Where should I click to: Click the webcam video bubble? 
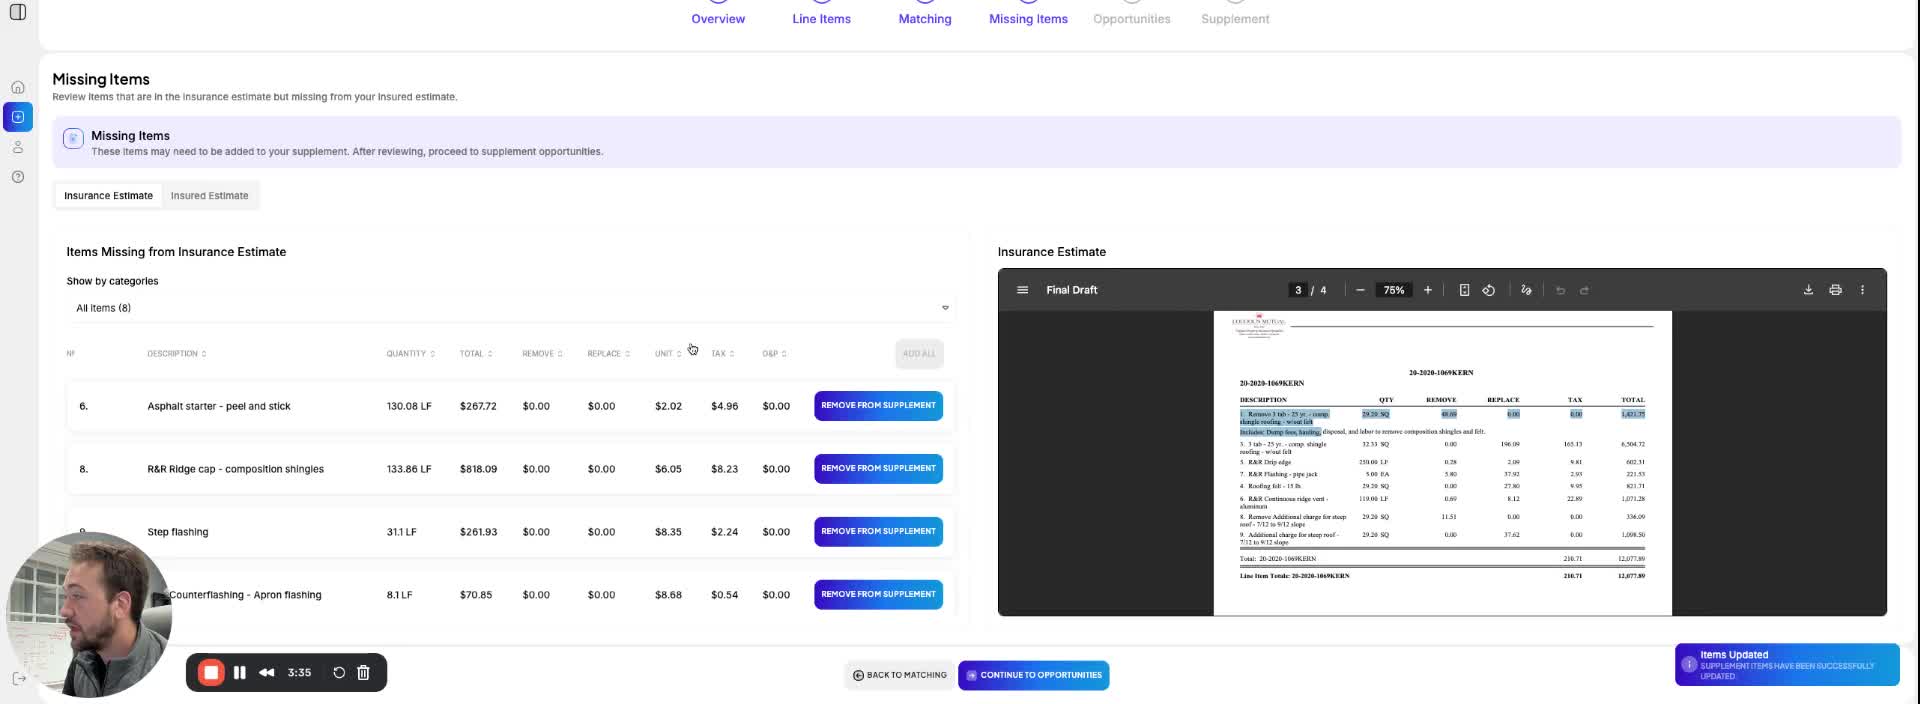90,614
